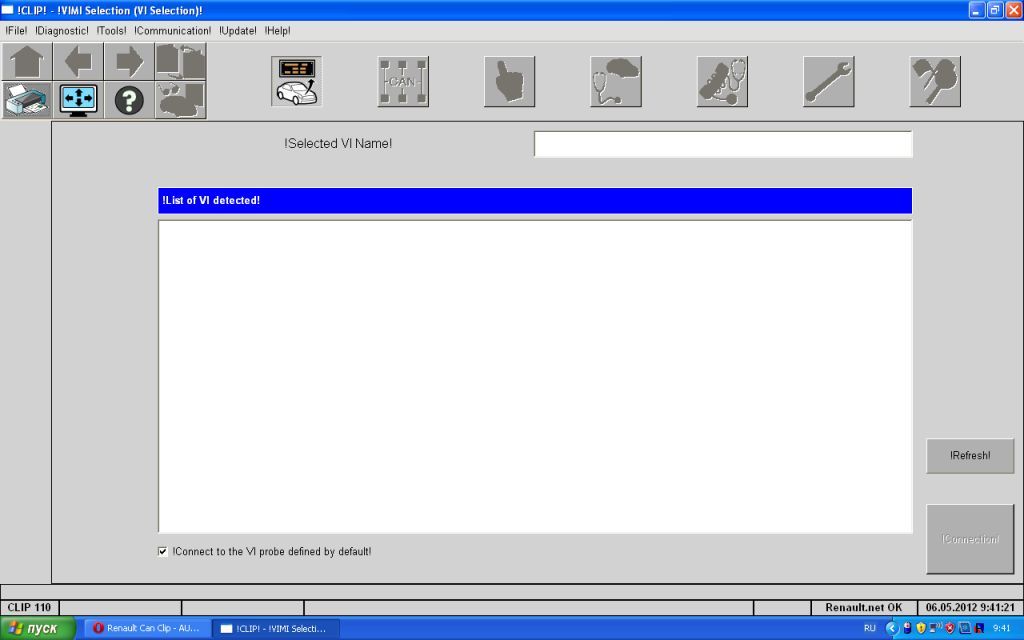Print the current screen using printer icon

click(27, 100)
